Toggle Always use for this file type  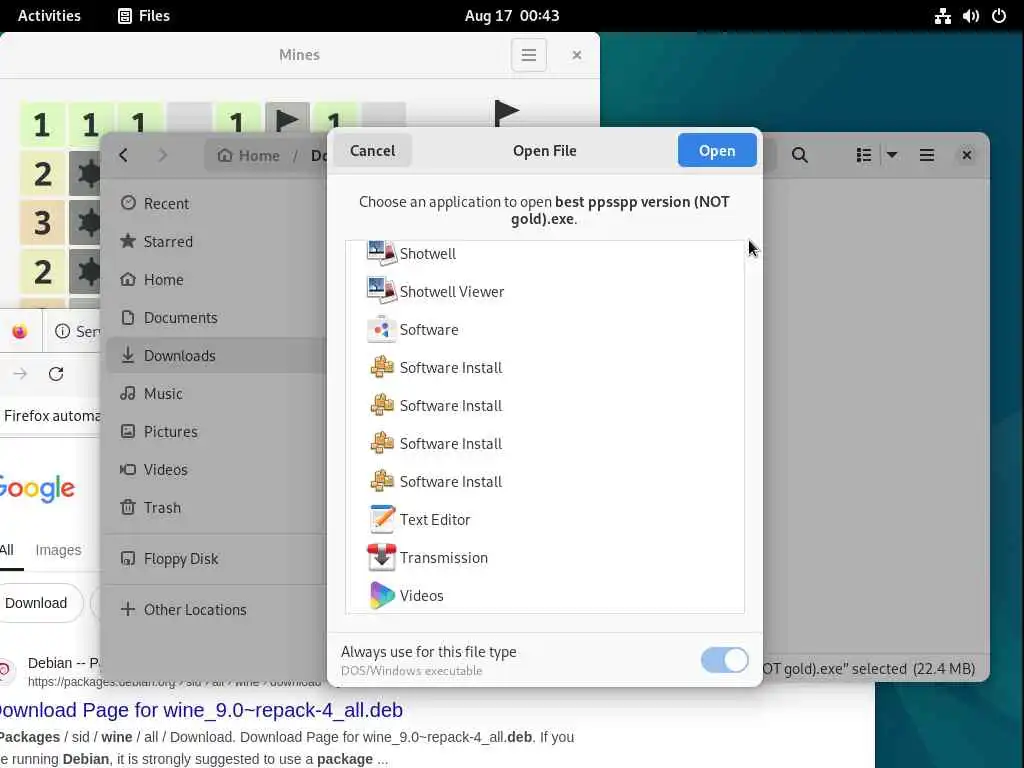724,660
